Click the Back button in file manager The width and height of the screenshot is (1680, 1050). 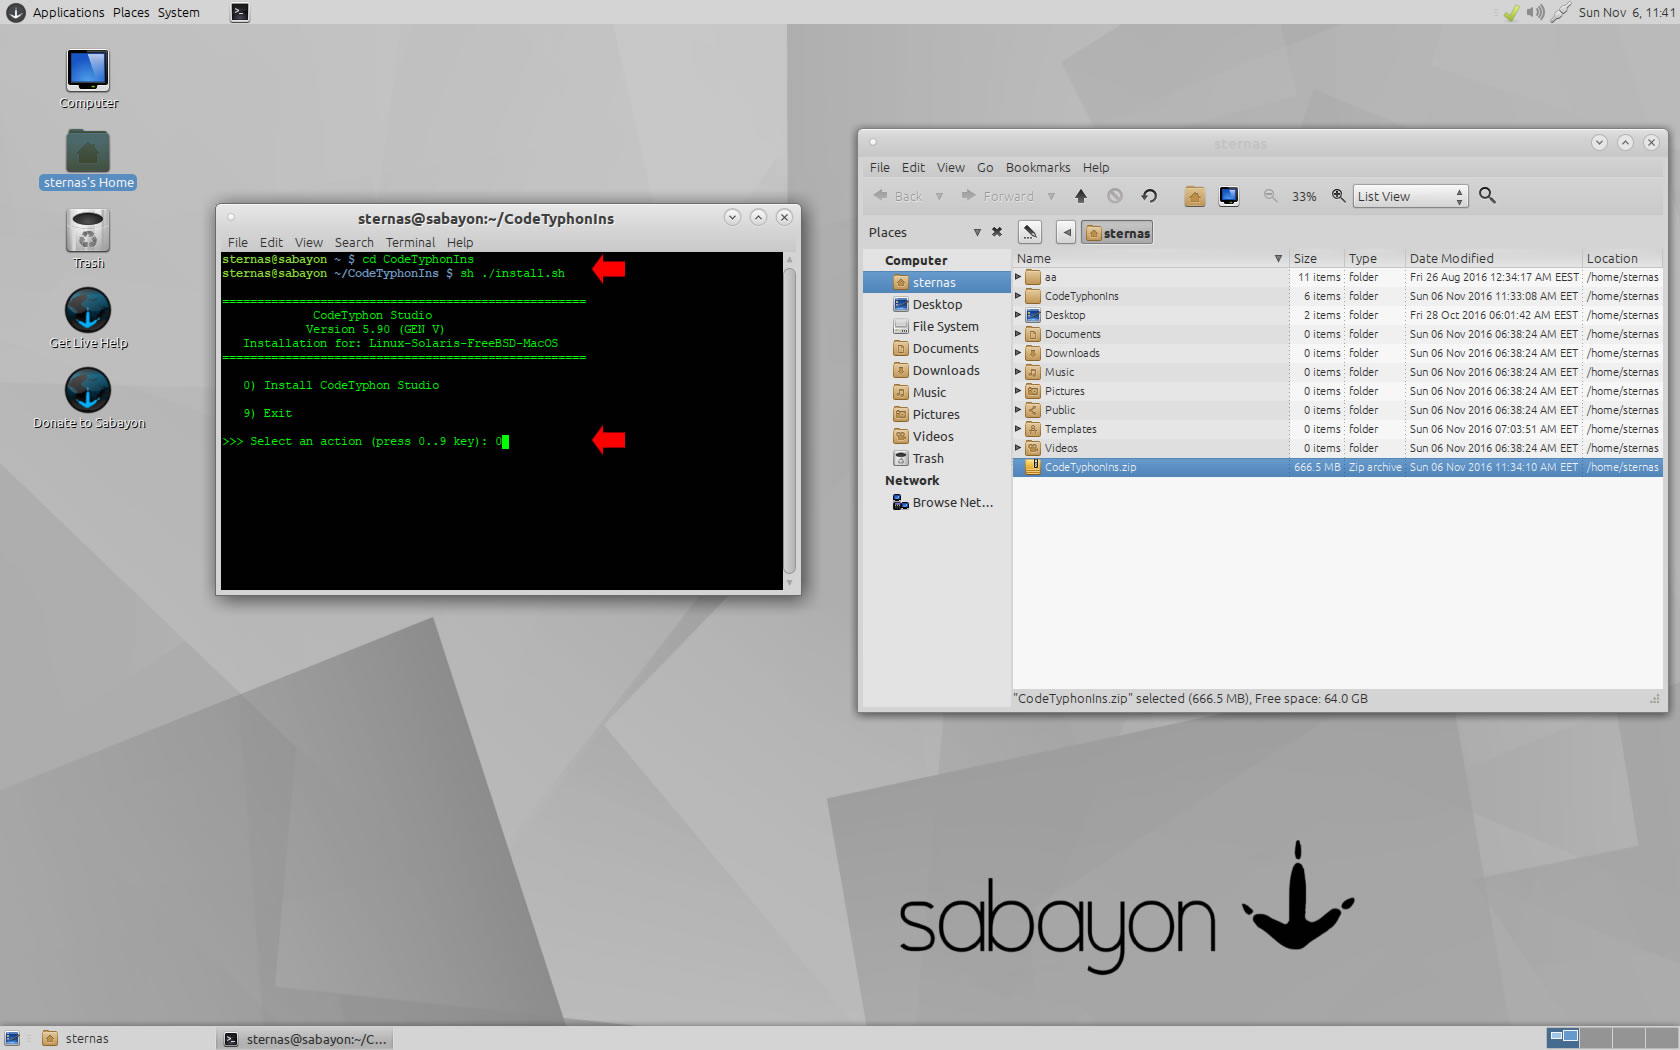point(898,196)
